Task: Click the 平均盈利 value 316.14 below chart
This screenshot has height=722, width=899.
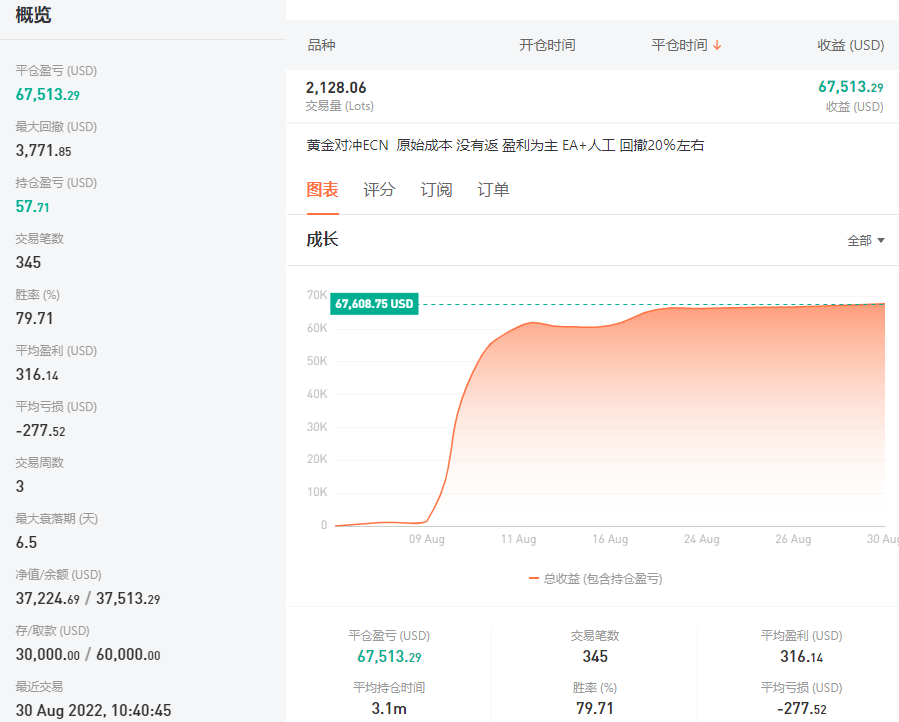Action: tap(802, 657)
